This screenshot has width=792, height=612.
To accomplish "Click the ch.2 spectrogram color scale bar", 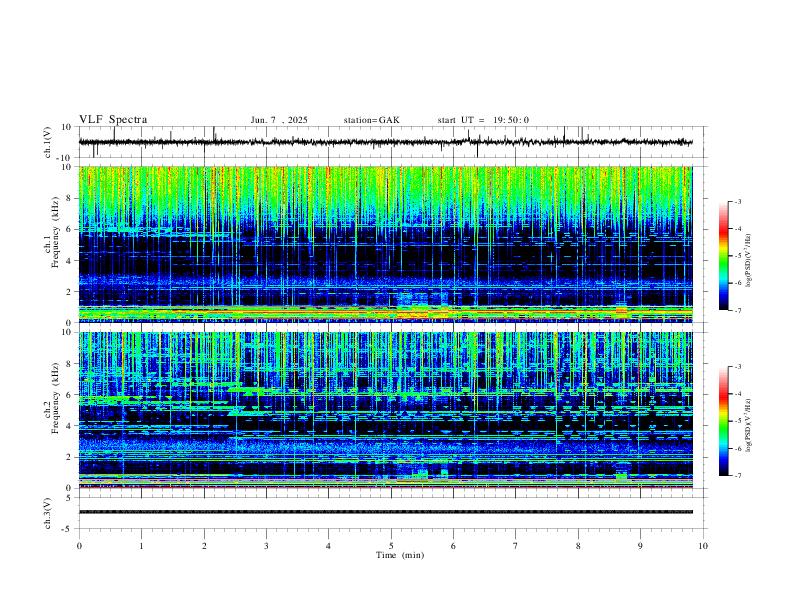I will [x=723, y=421].
